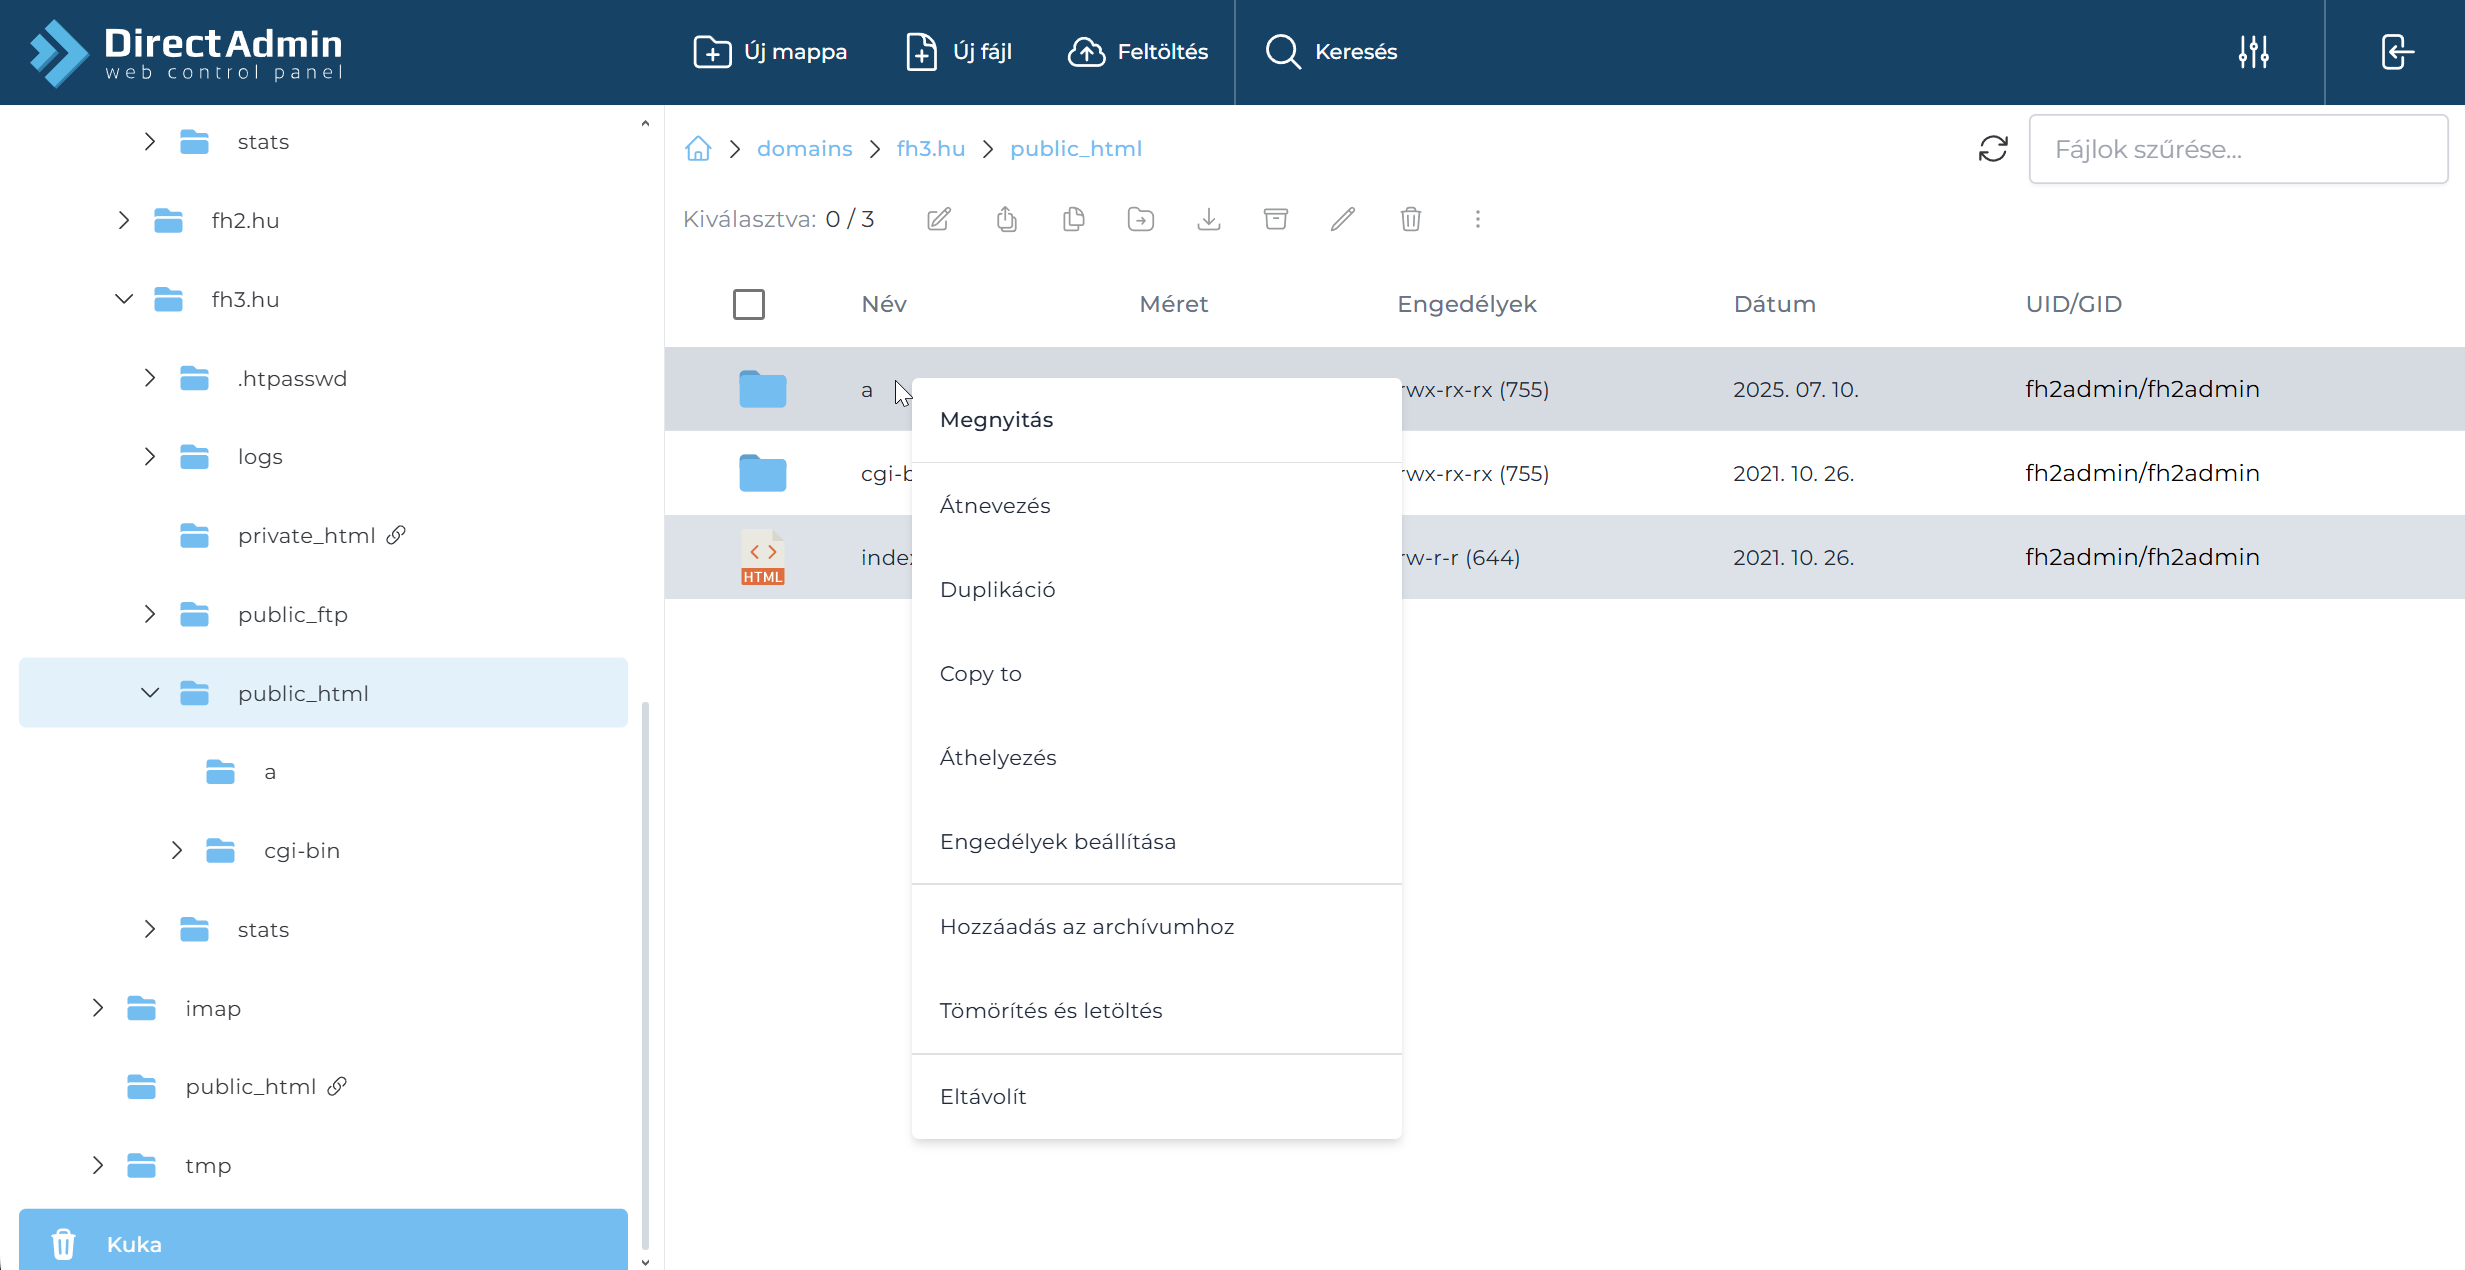The image size is (2465, 1270).
Task: Expand the tmp tree folder
Action: [98, 1166]
